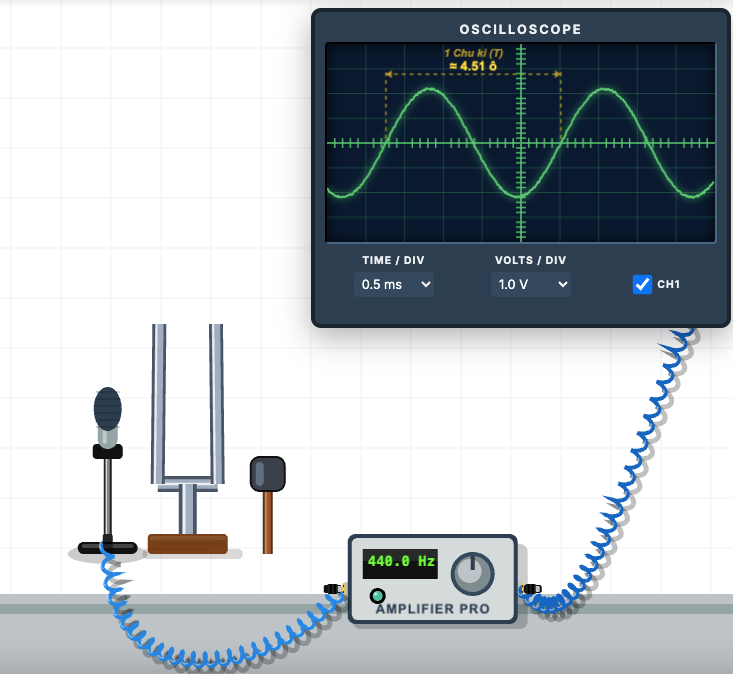Click the amplifier's left cable connector
The height and width of the screenshot is (674, 733).
tap(333, 589)
